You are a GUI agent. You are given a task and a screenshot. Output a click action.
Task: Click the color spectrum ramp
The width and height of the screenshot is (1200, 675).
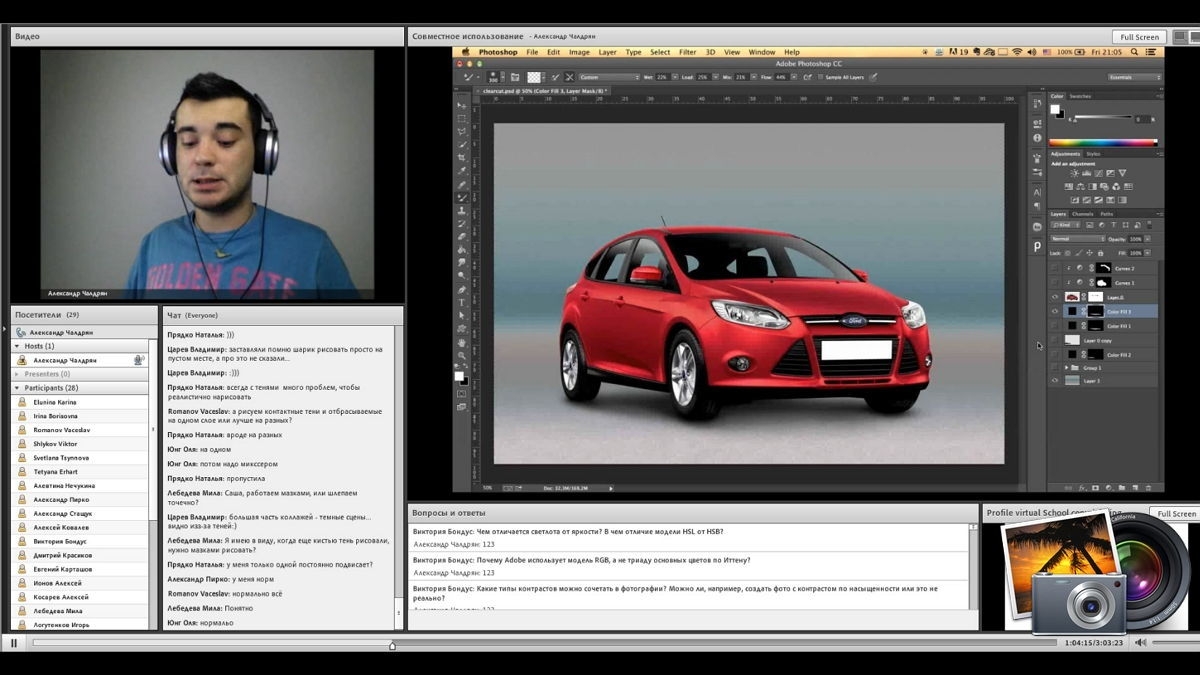pos(1103,143)
